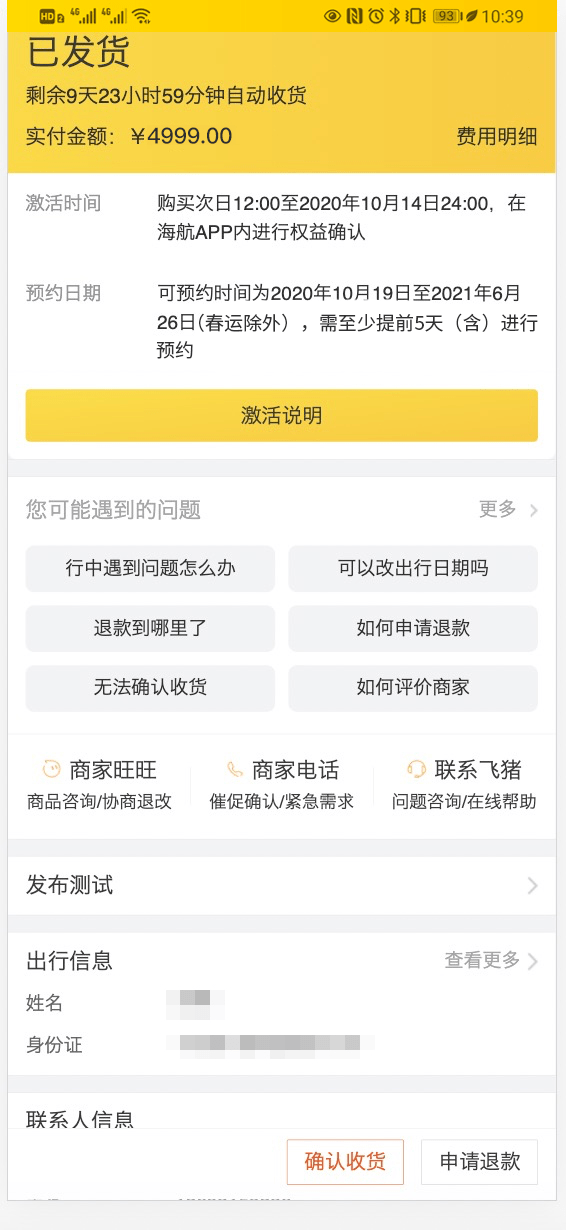Tap 确认收货 to confirm receipt
566x1230 pixels.
pyautogui.click(x=345, y=1162)
